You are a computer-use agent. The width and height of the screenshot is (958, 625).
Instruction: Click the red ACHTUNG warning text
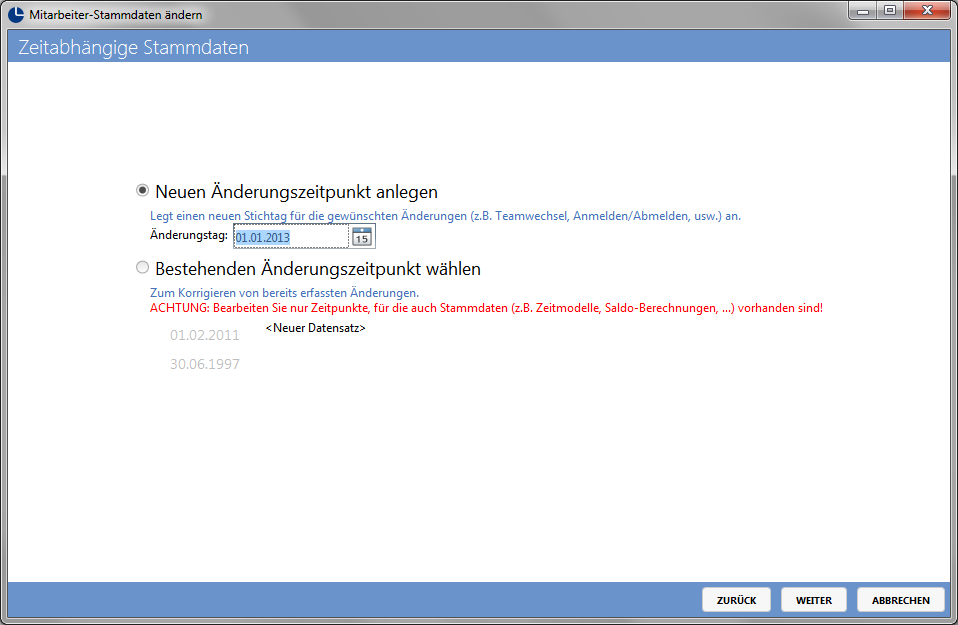point(486,308)
